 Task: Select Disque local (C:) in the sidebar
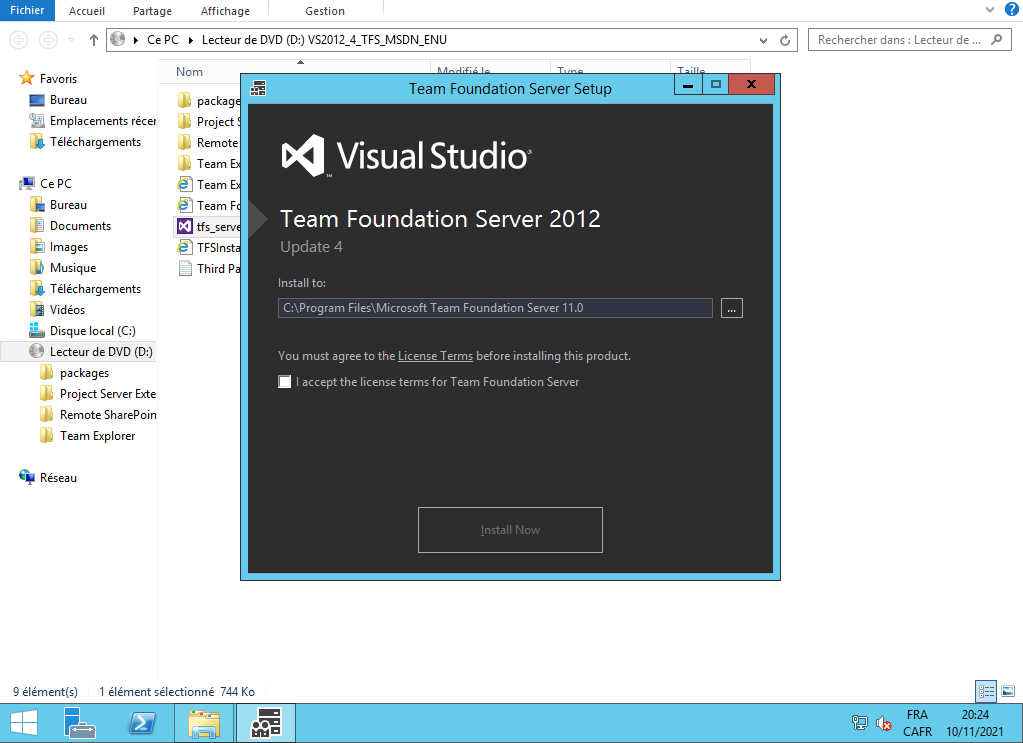tap(92, 331)
